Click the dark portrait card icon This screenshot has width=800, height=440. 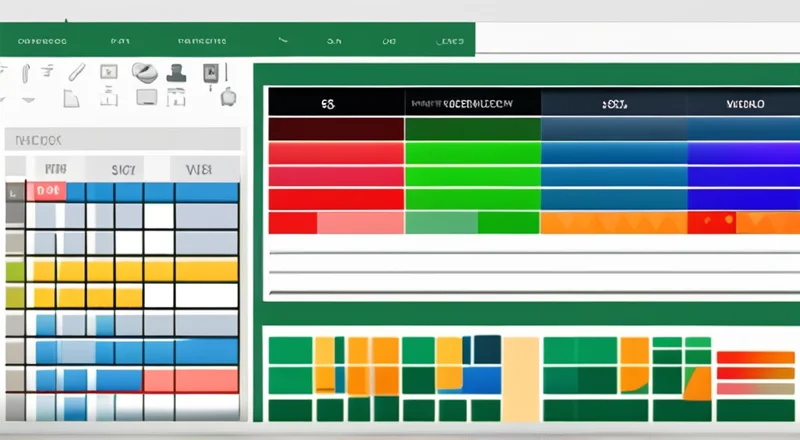click(211, 73)
